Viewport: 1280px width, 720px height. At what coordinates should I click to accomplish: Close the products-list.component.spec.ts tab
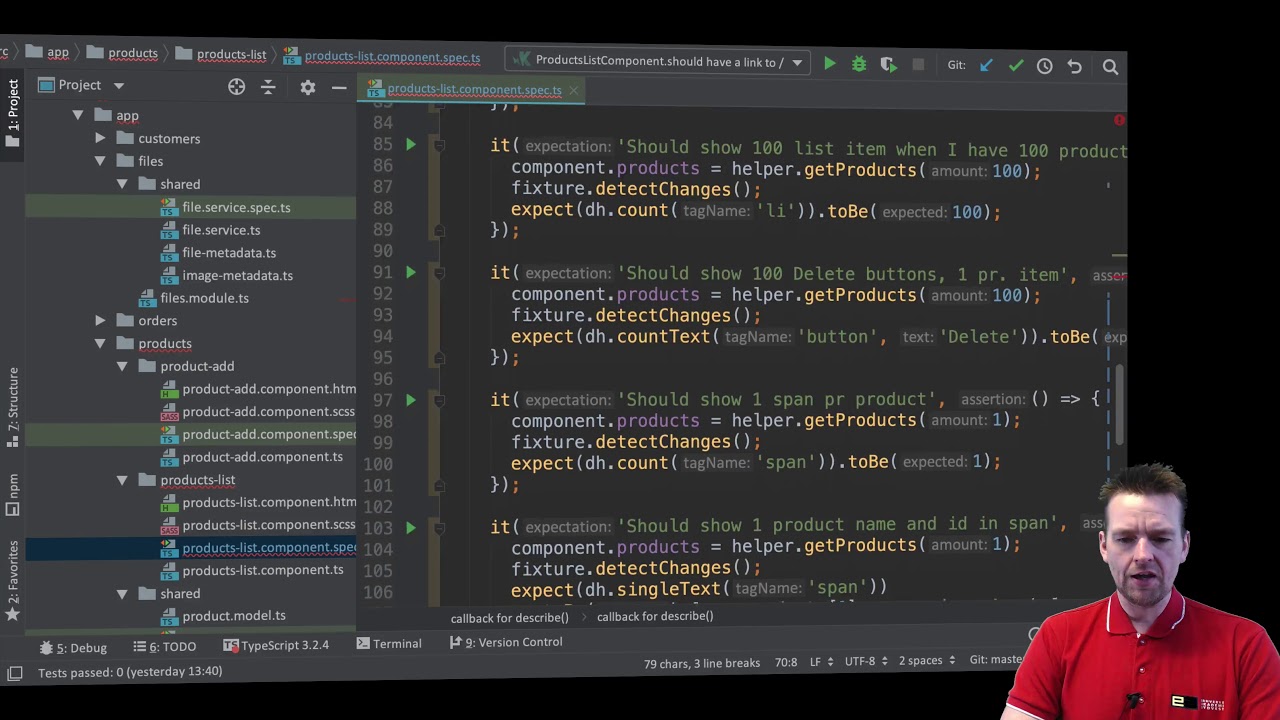(573, 91)
